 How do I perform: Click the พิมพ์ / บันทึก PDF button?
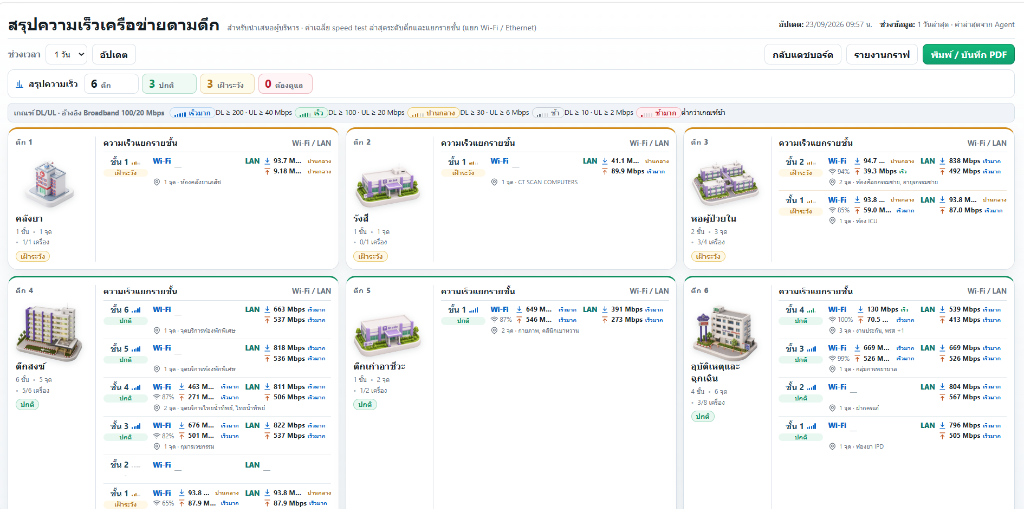pyautogui.click(x=968, y=55)
